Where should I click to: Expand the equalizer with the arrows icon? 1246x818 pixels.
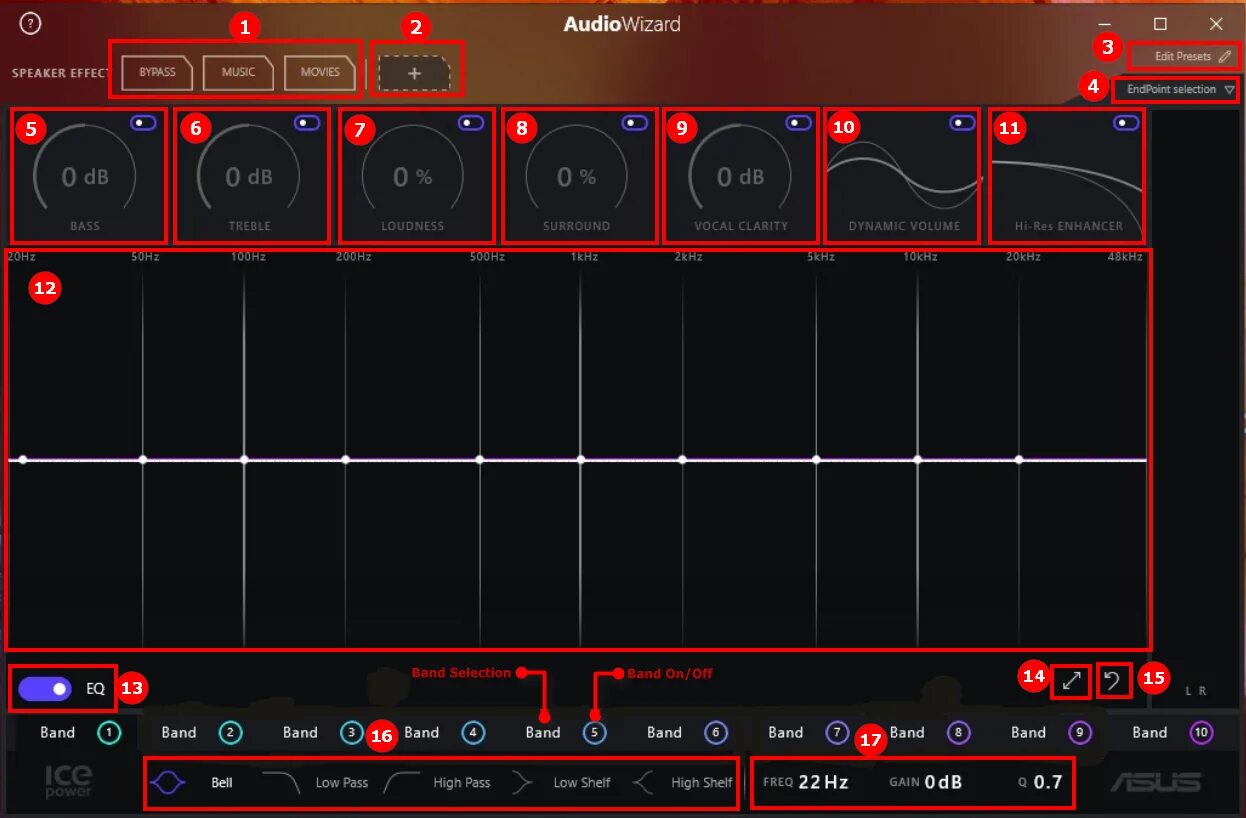[1071, 680]
